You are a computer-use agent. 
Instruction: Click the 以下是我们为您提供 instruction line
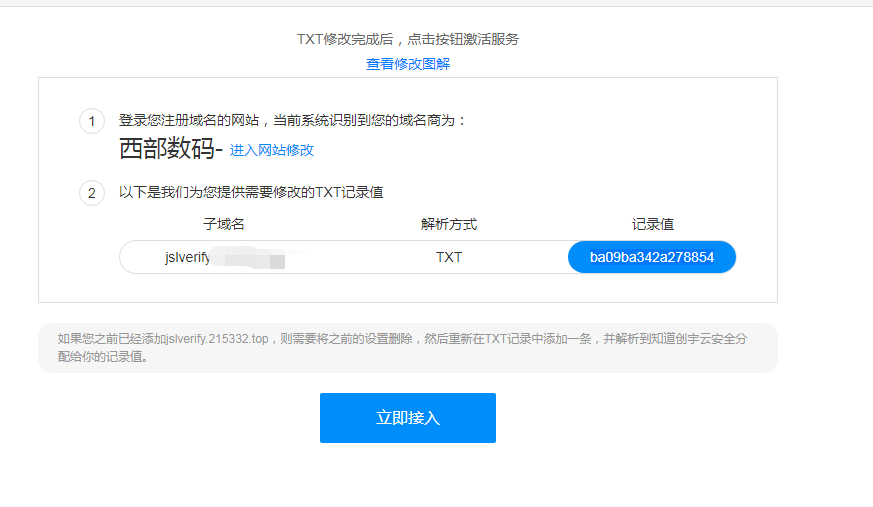(251, 192)
